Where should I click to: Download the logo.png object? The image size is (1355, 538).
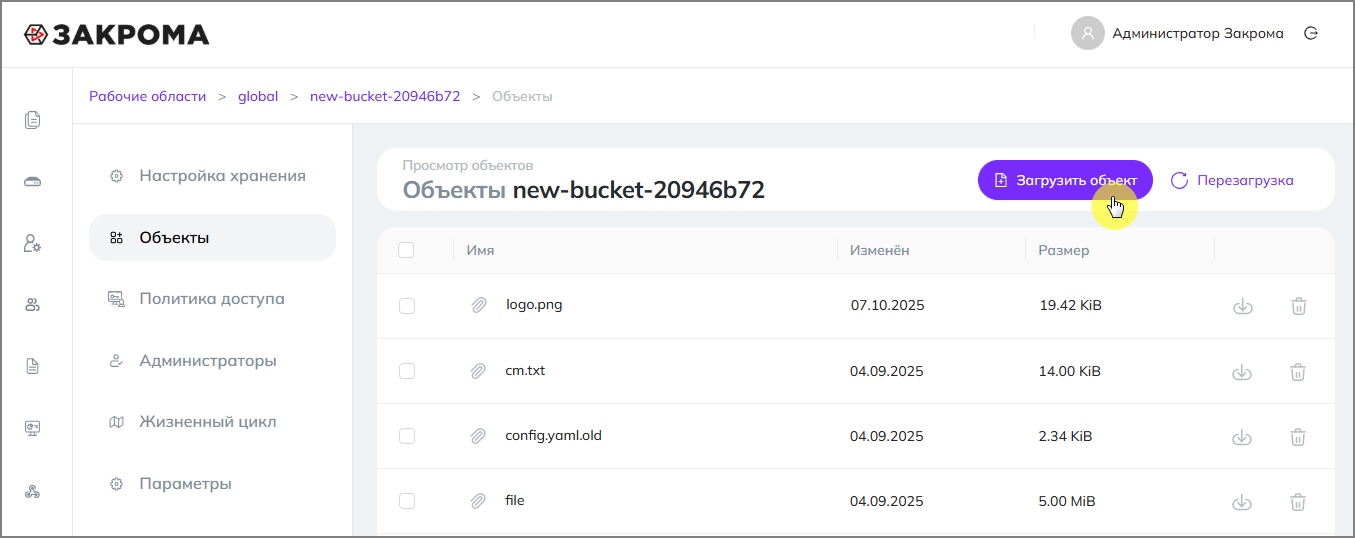pyautogui.click(x=1242, y=306)
